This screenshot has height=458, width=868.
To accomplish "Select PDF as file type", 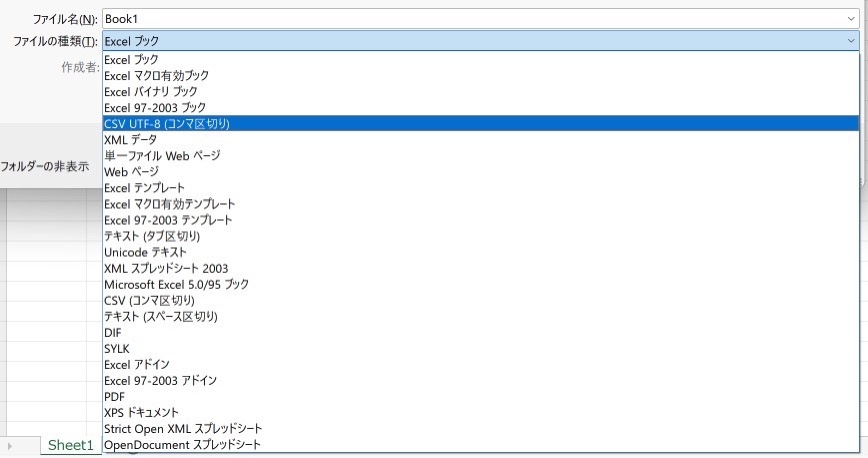I will pos(480,397).
